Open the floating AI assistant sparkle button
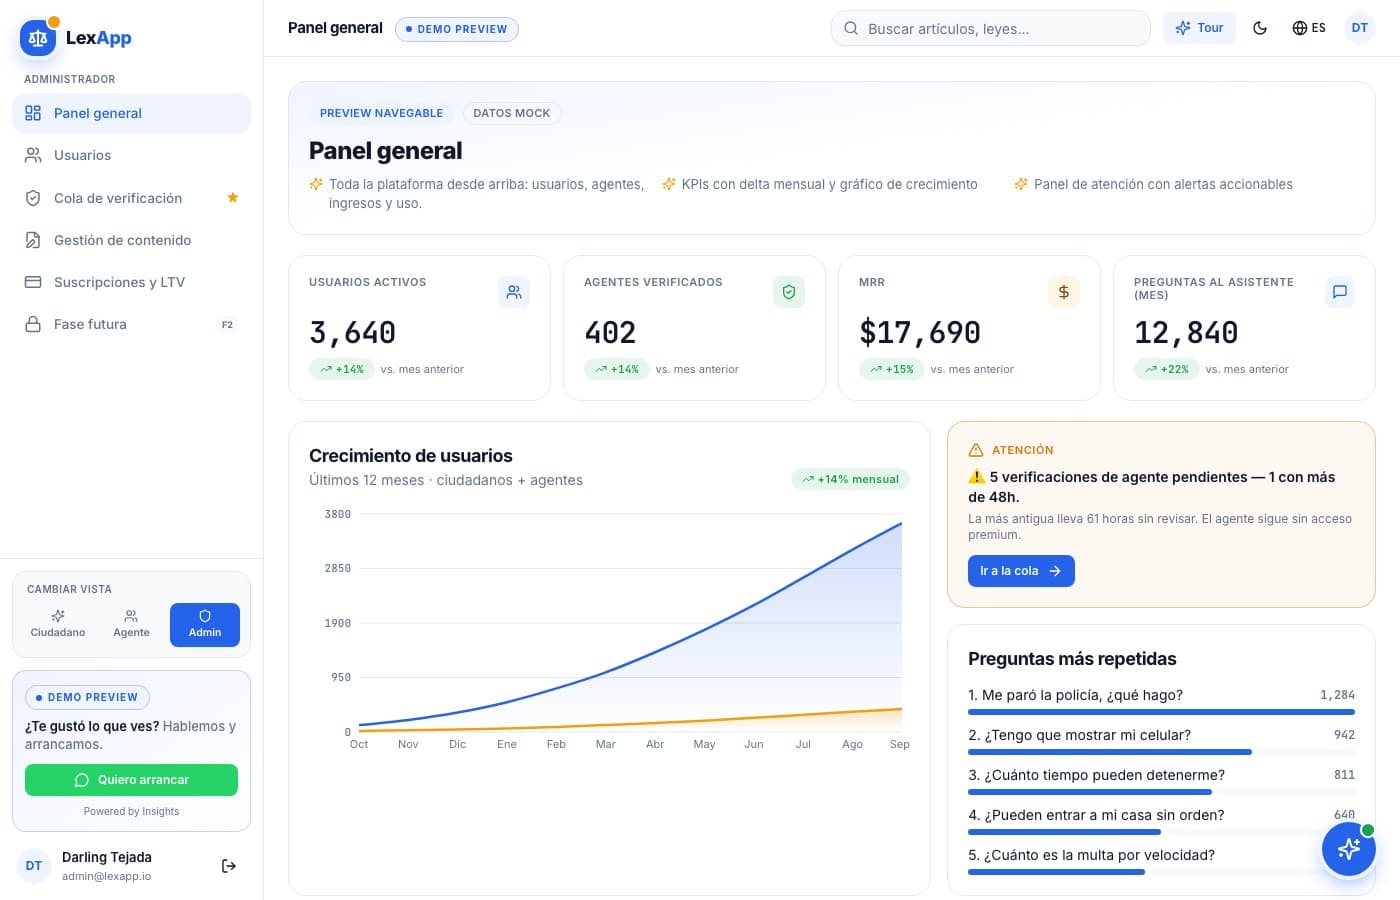 (1348, 849)
